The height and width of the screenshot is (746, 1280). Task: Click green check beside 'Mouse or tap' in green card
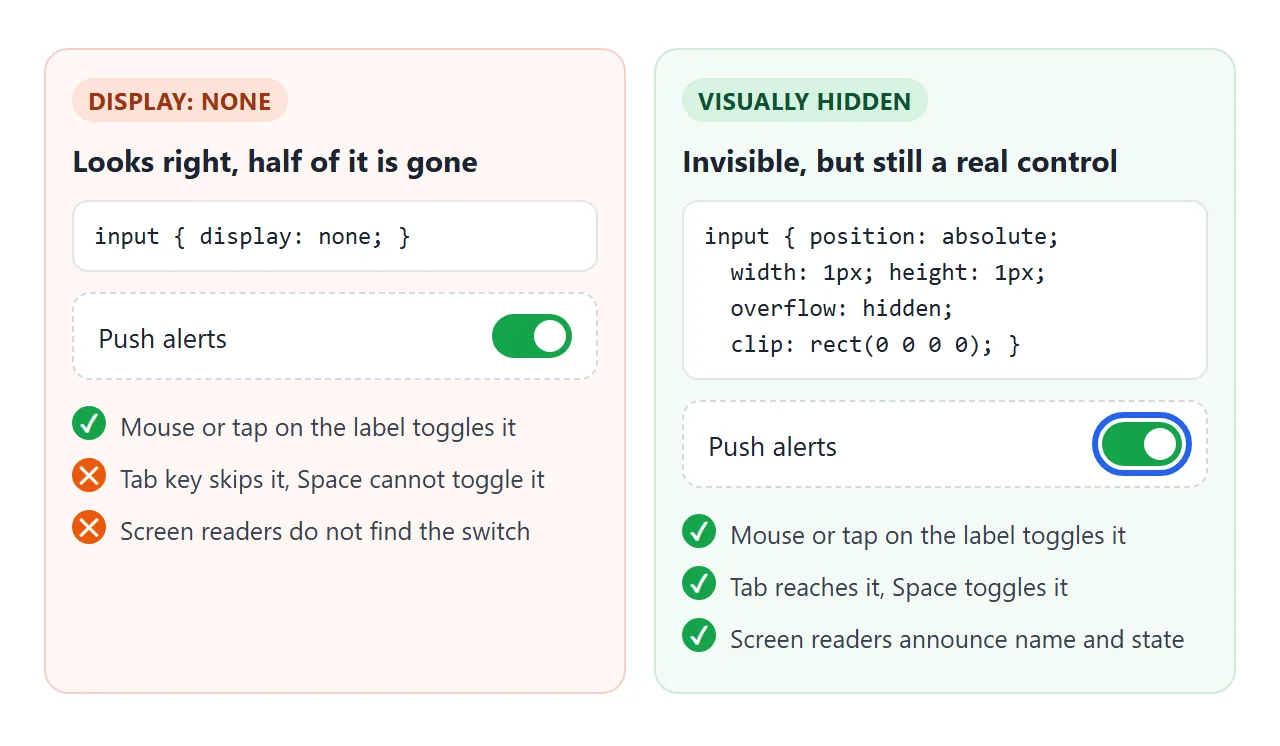[x=699, y=531]
